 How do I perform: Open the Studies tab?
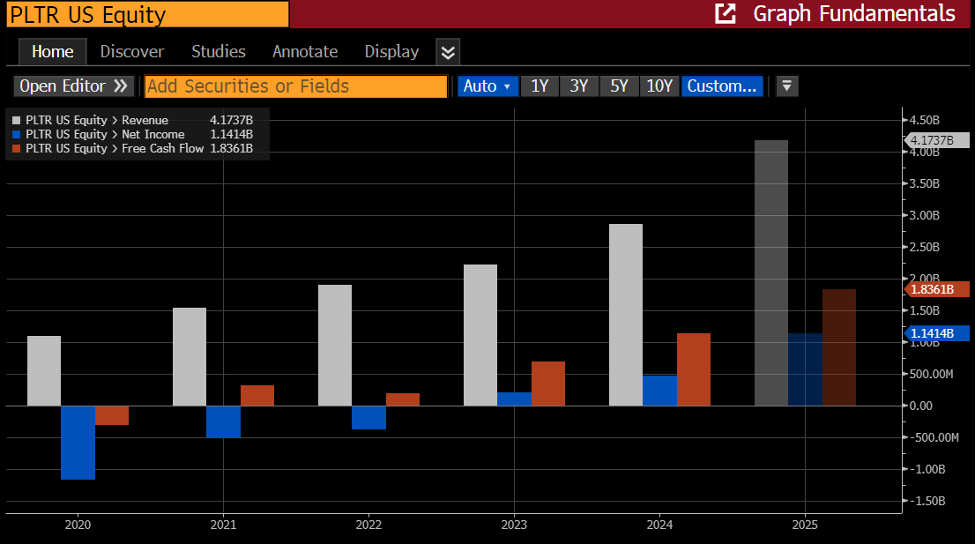(219, 52)
